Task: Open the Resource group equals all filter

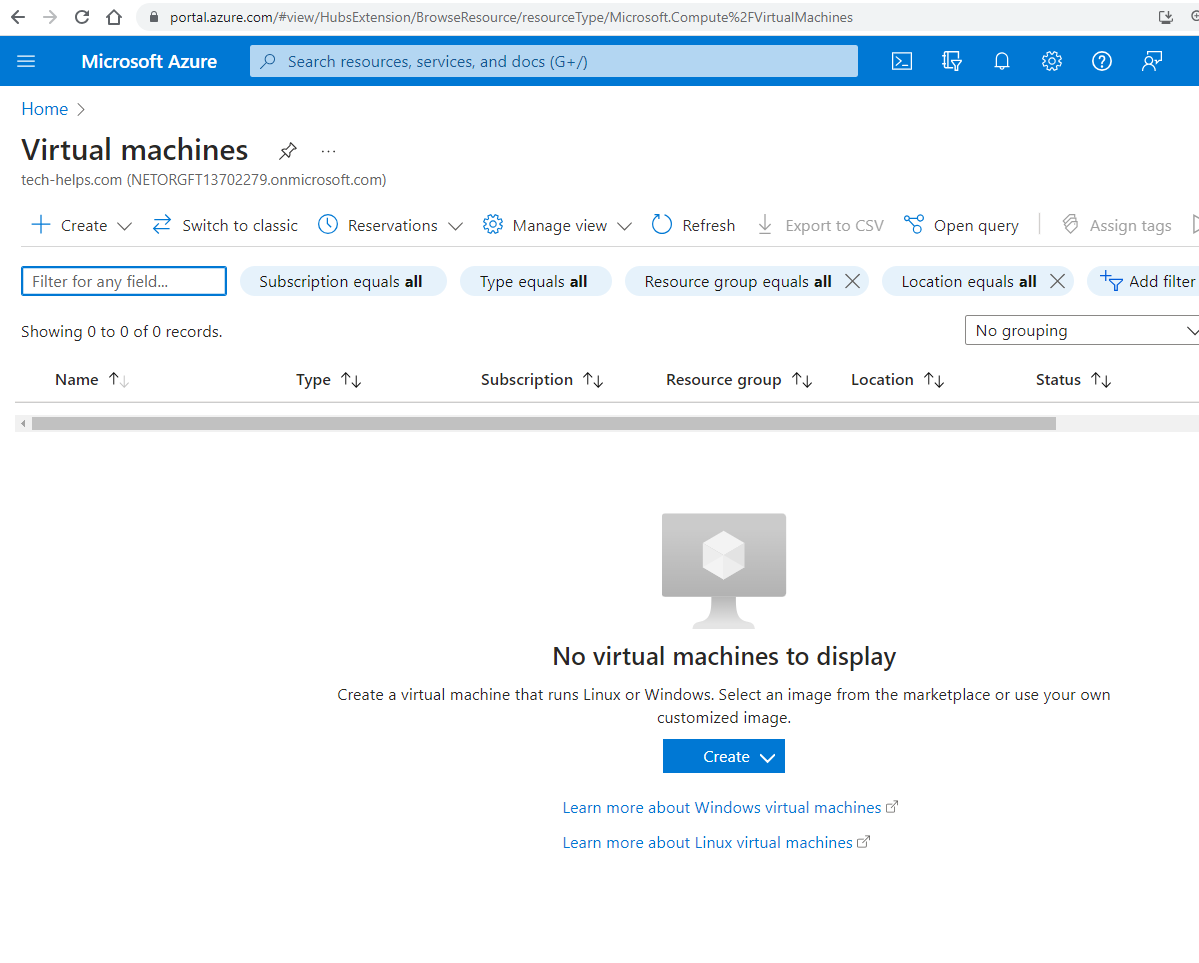Action: [738, 281]
